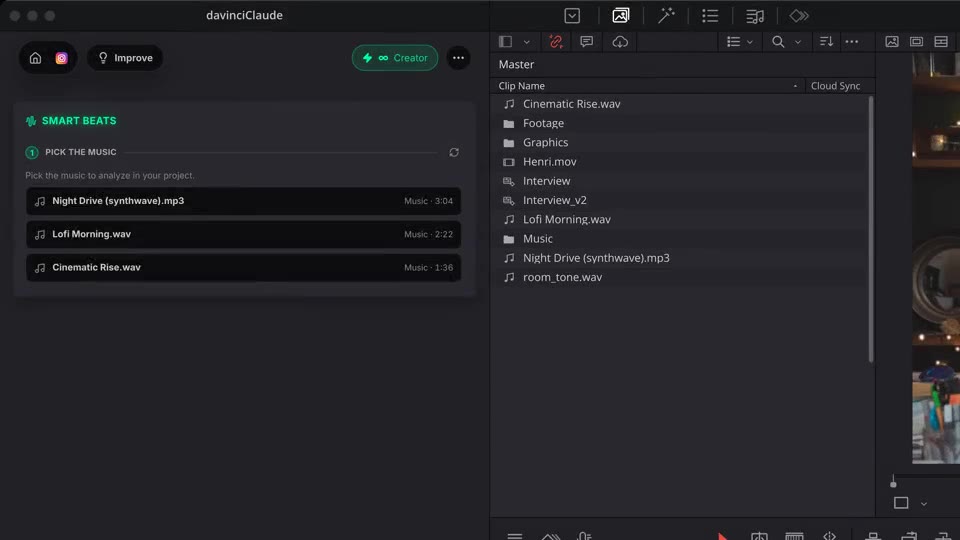Select the Night Drive (synthwave).mp3 music track
Viewport: 960px width, 540px height.
point(243,201)
